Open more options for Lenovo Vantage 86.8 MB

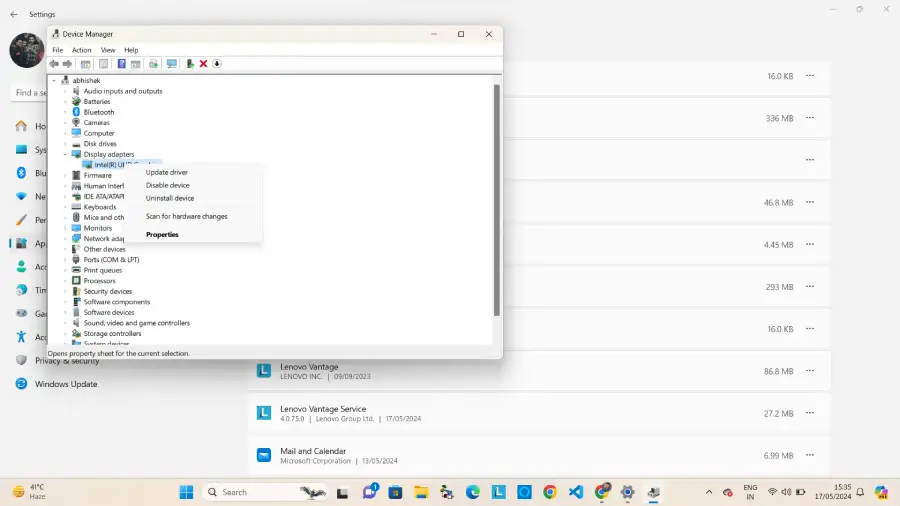pos(810,371)
